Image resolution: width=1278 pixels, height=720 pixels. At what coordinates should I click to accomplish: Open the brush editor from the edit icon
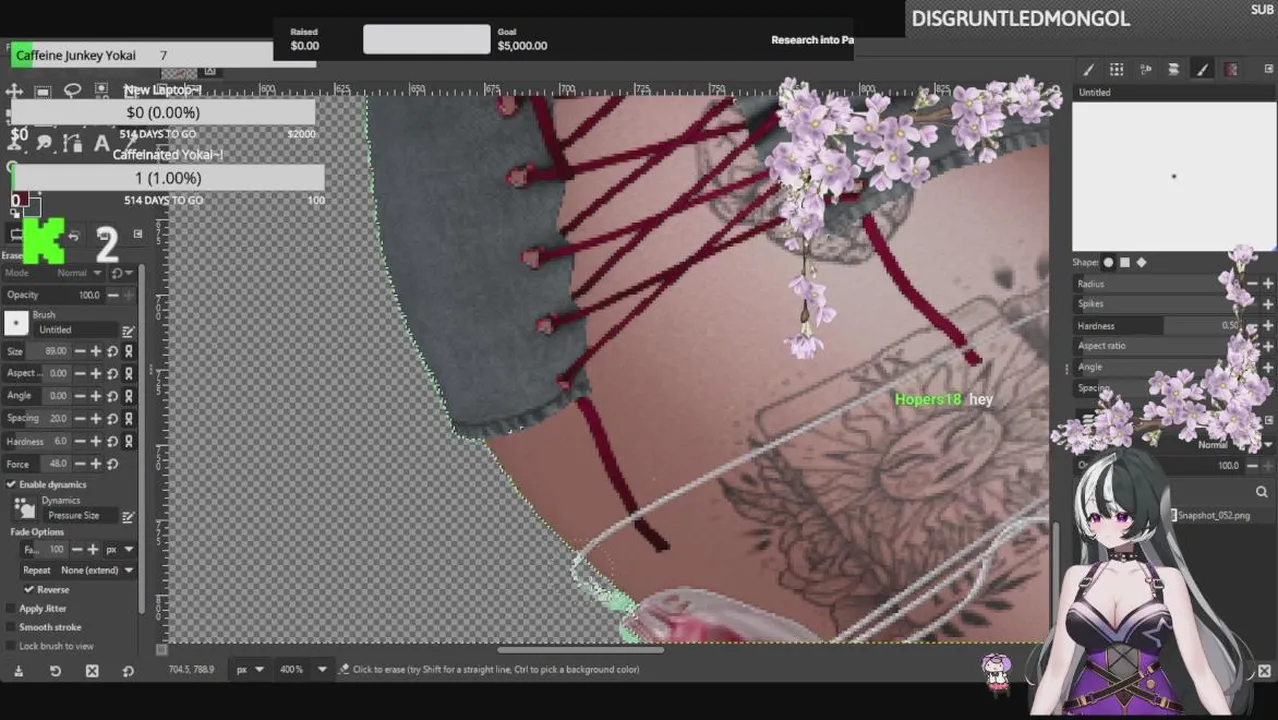[x=128, y=330]
